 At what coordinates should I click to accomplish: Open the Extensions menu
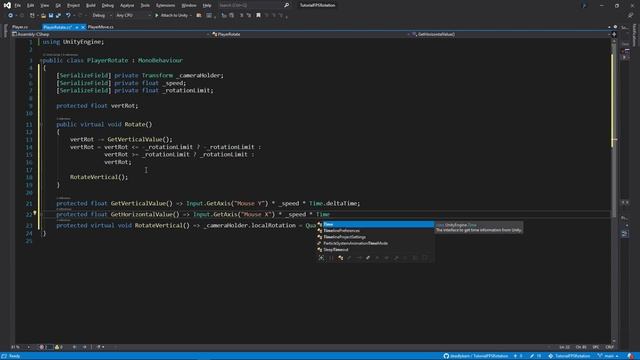pyautogui.click(x=165, y=5)
